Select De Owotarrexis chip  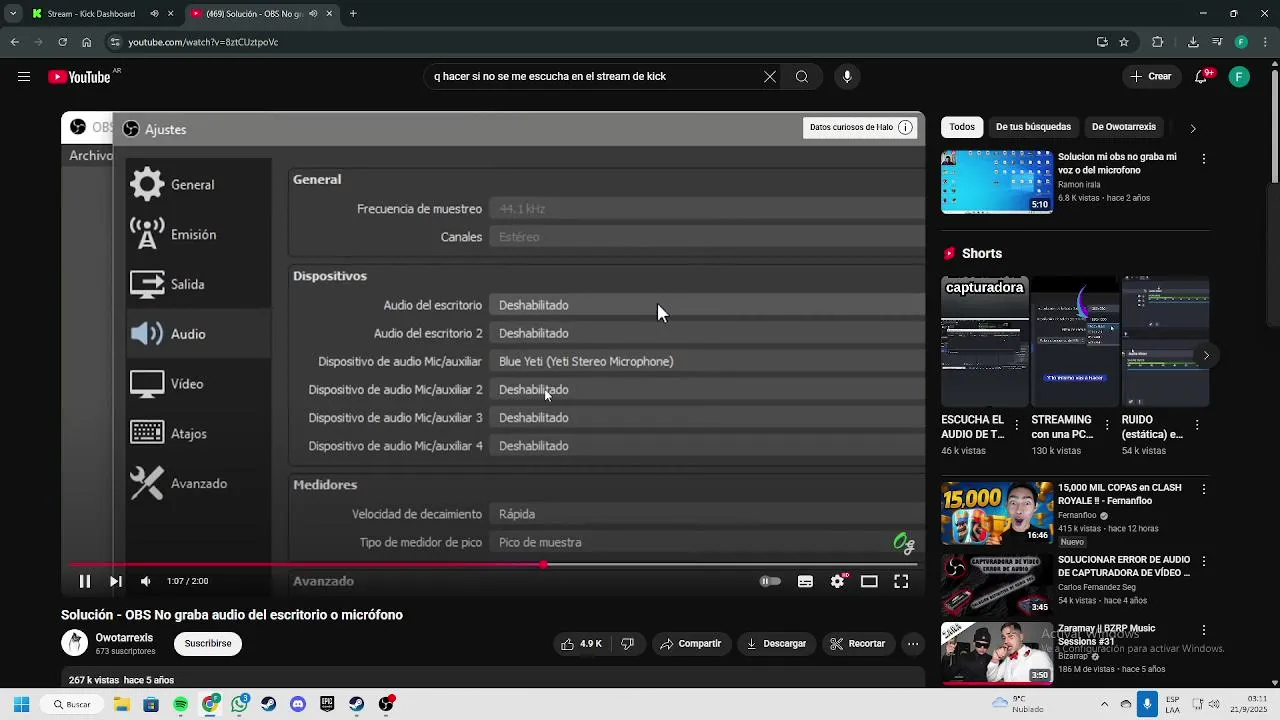pyautogui.click(x=1124, y=127)
